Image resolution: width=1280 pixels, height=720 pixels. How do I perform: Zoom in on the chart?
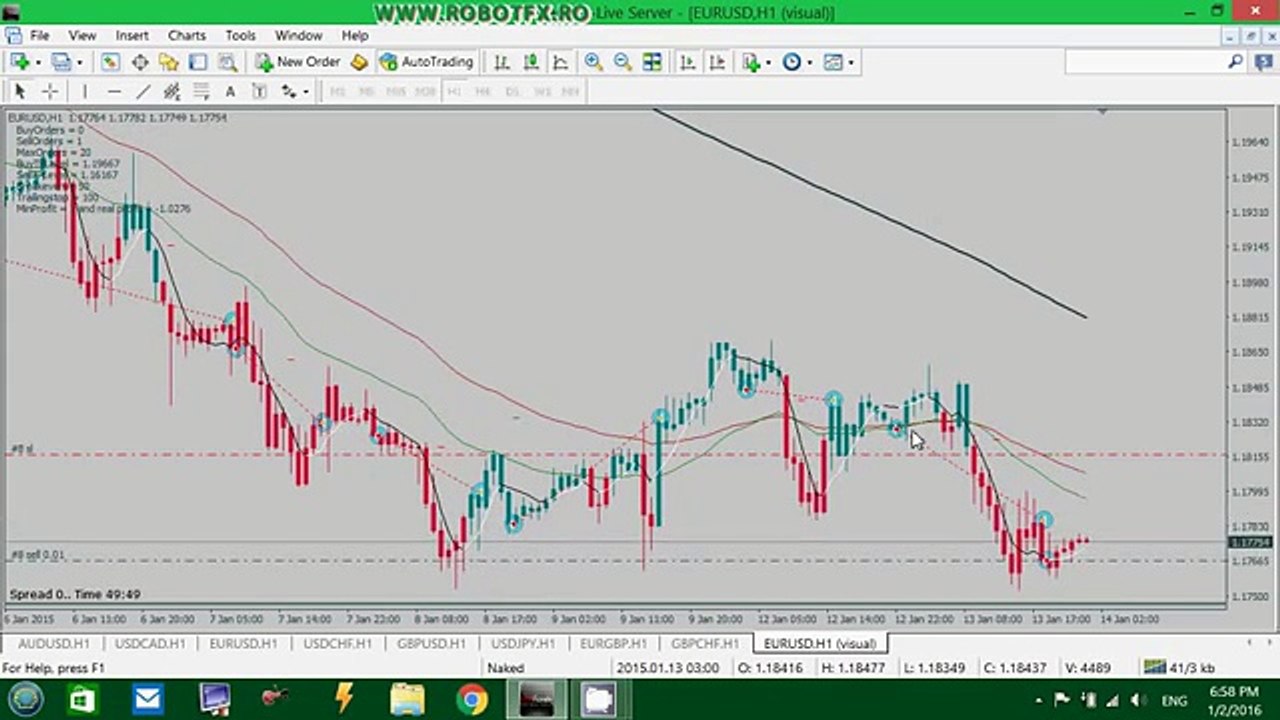(x=593, y=62)
